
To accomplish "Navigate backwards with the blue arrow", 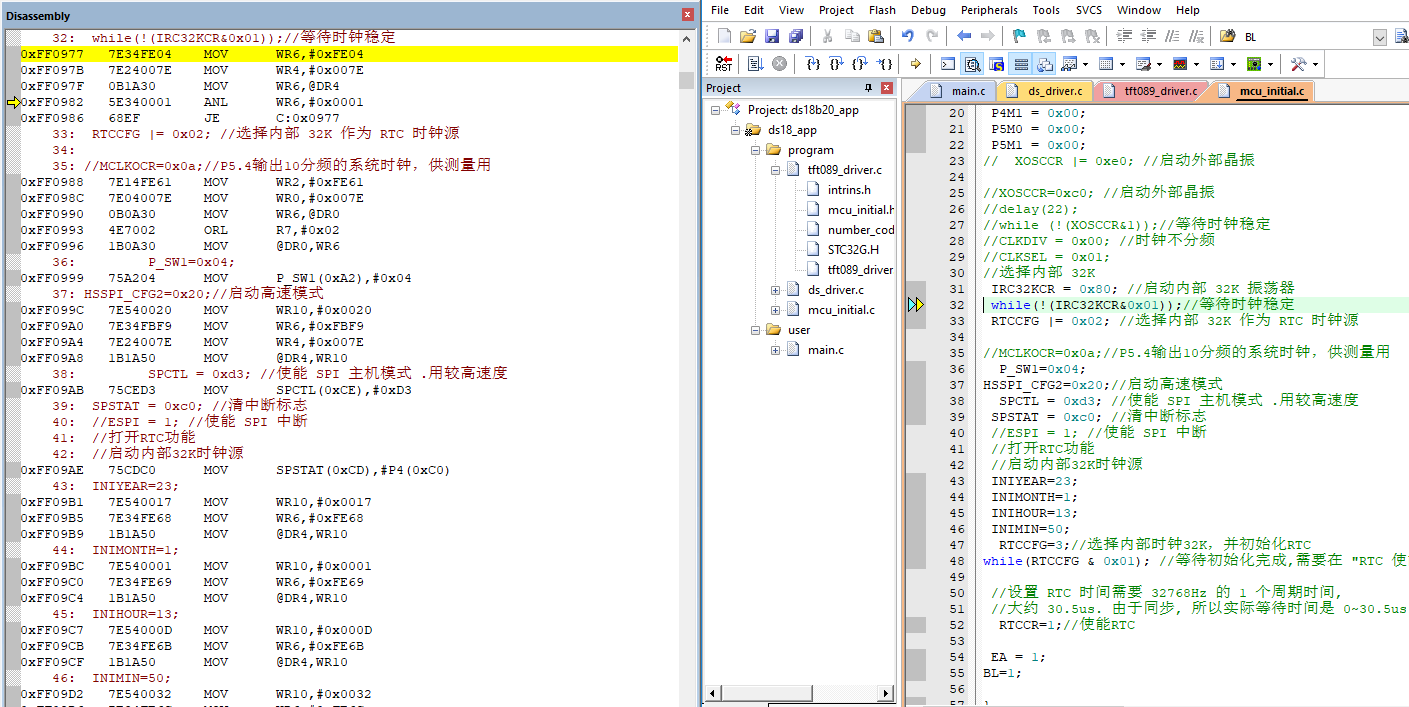I will click(964, 36).
